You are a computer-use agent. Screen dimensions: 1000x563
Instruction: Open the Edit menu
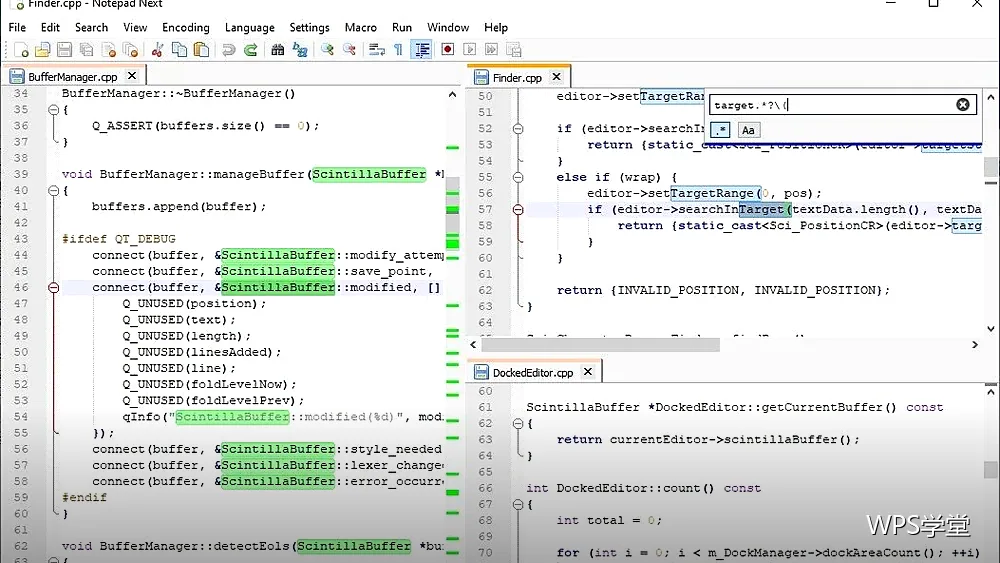[50, 27]
